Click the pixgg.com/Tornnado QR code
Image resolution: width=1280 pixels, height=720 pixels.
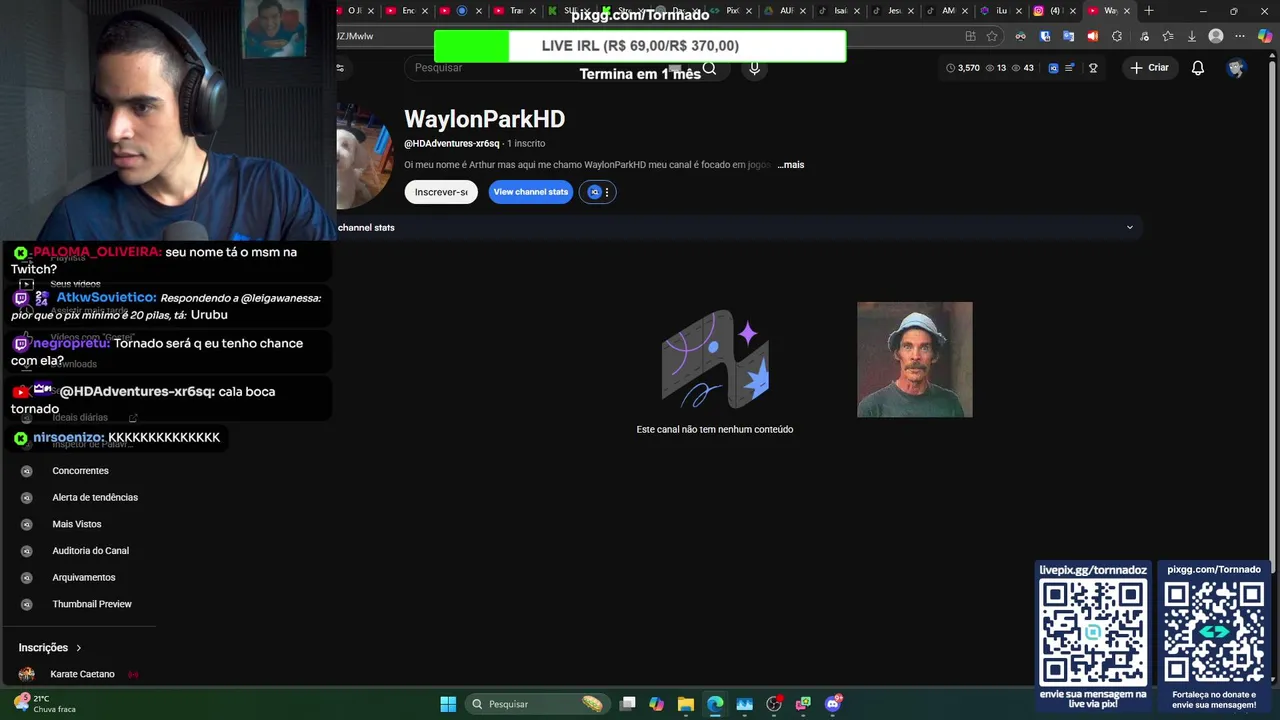[1214, 634]
